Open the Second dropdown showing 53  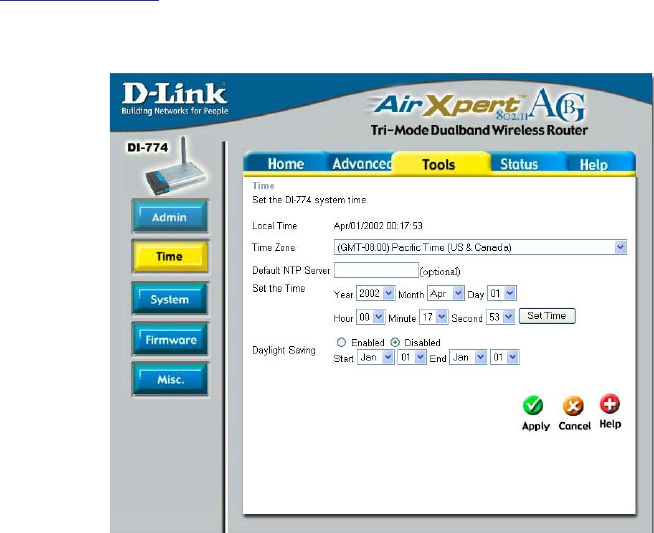click(x=500, y=317)
